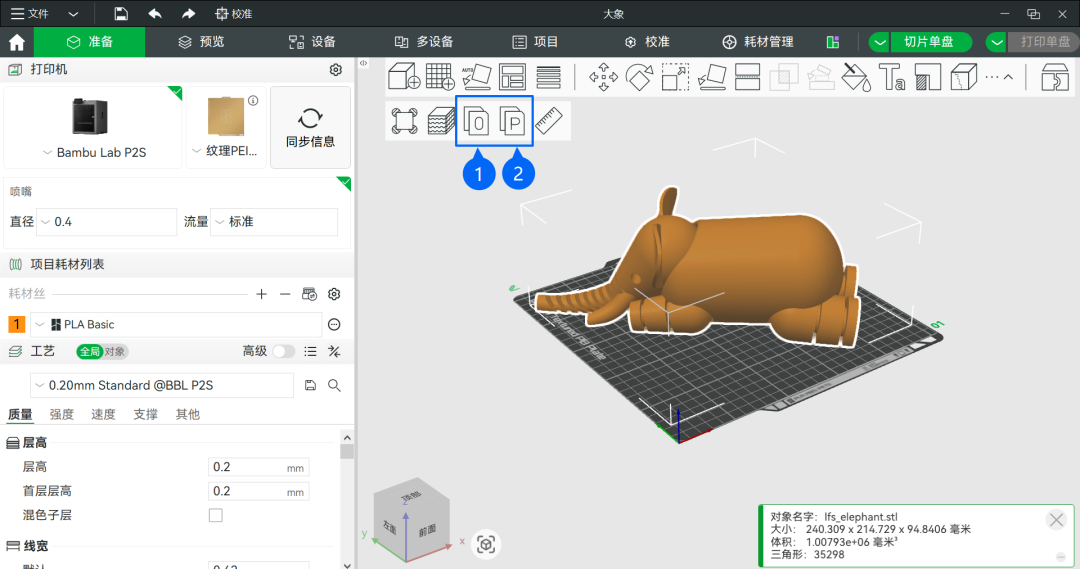Open the variable layer height tool
Viewport: 1080px width, 569px height.
(441, 121)
